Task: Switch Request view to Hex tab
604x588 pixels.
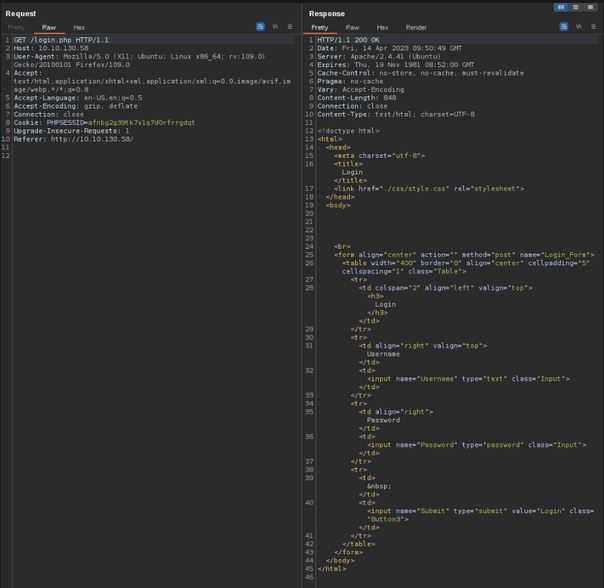Action: [x=79, y=28]
